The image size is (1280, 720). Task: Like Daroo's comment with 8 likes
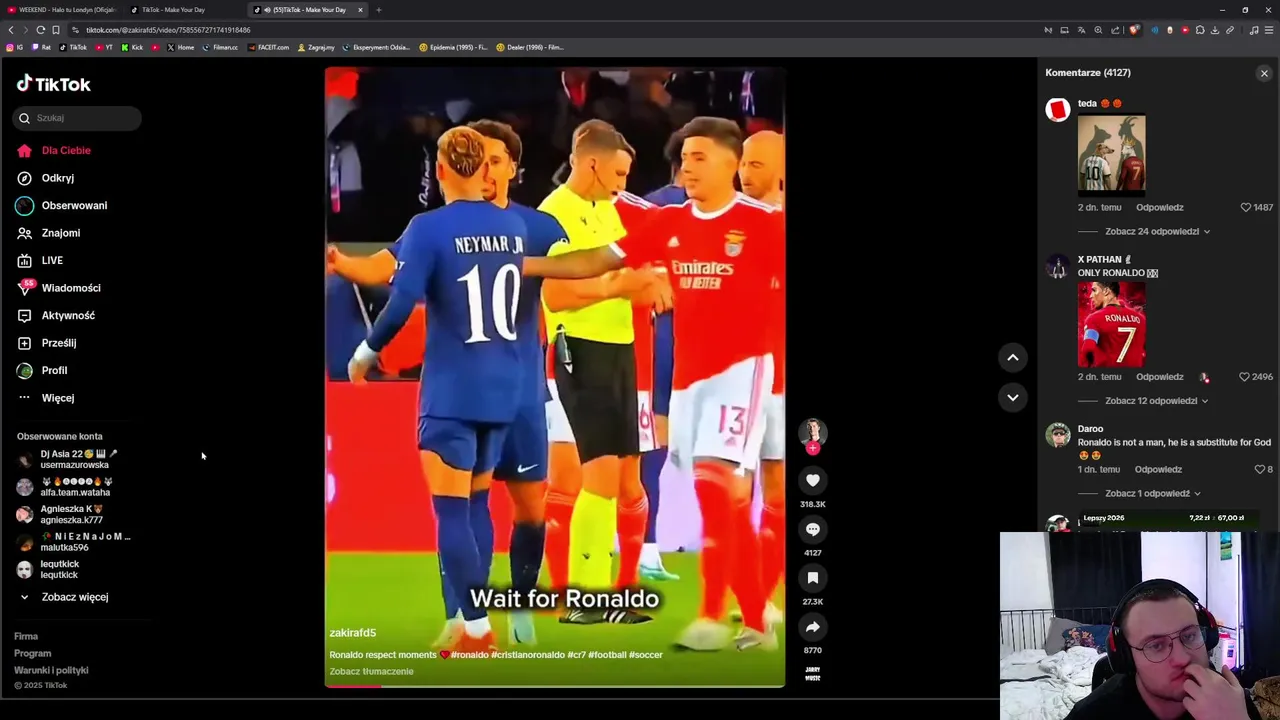(x=1259, y=469)
